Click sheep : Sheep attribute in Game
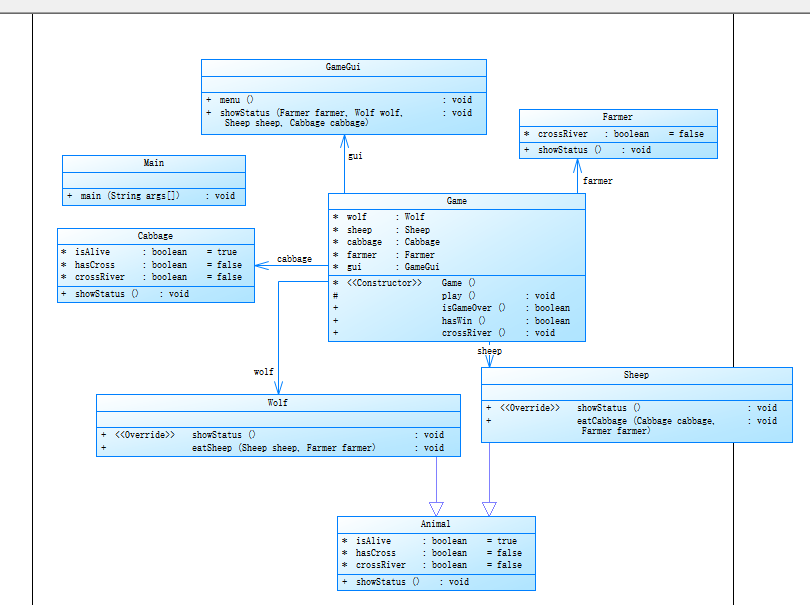 coord(381,230)
